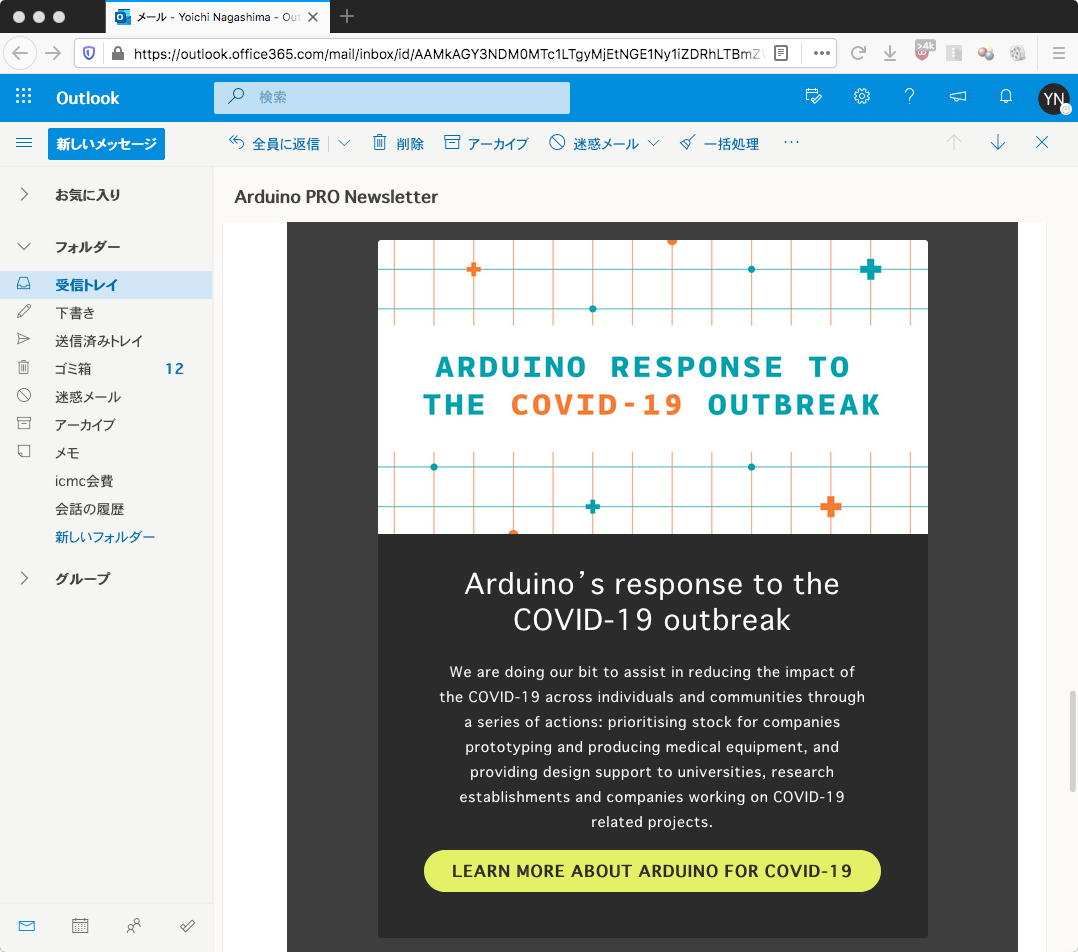Toggle reader view icon in address bar

(781, 53)
